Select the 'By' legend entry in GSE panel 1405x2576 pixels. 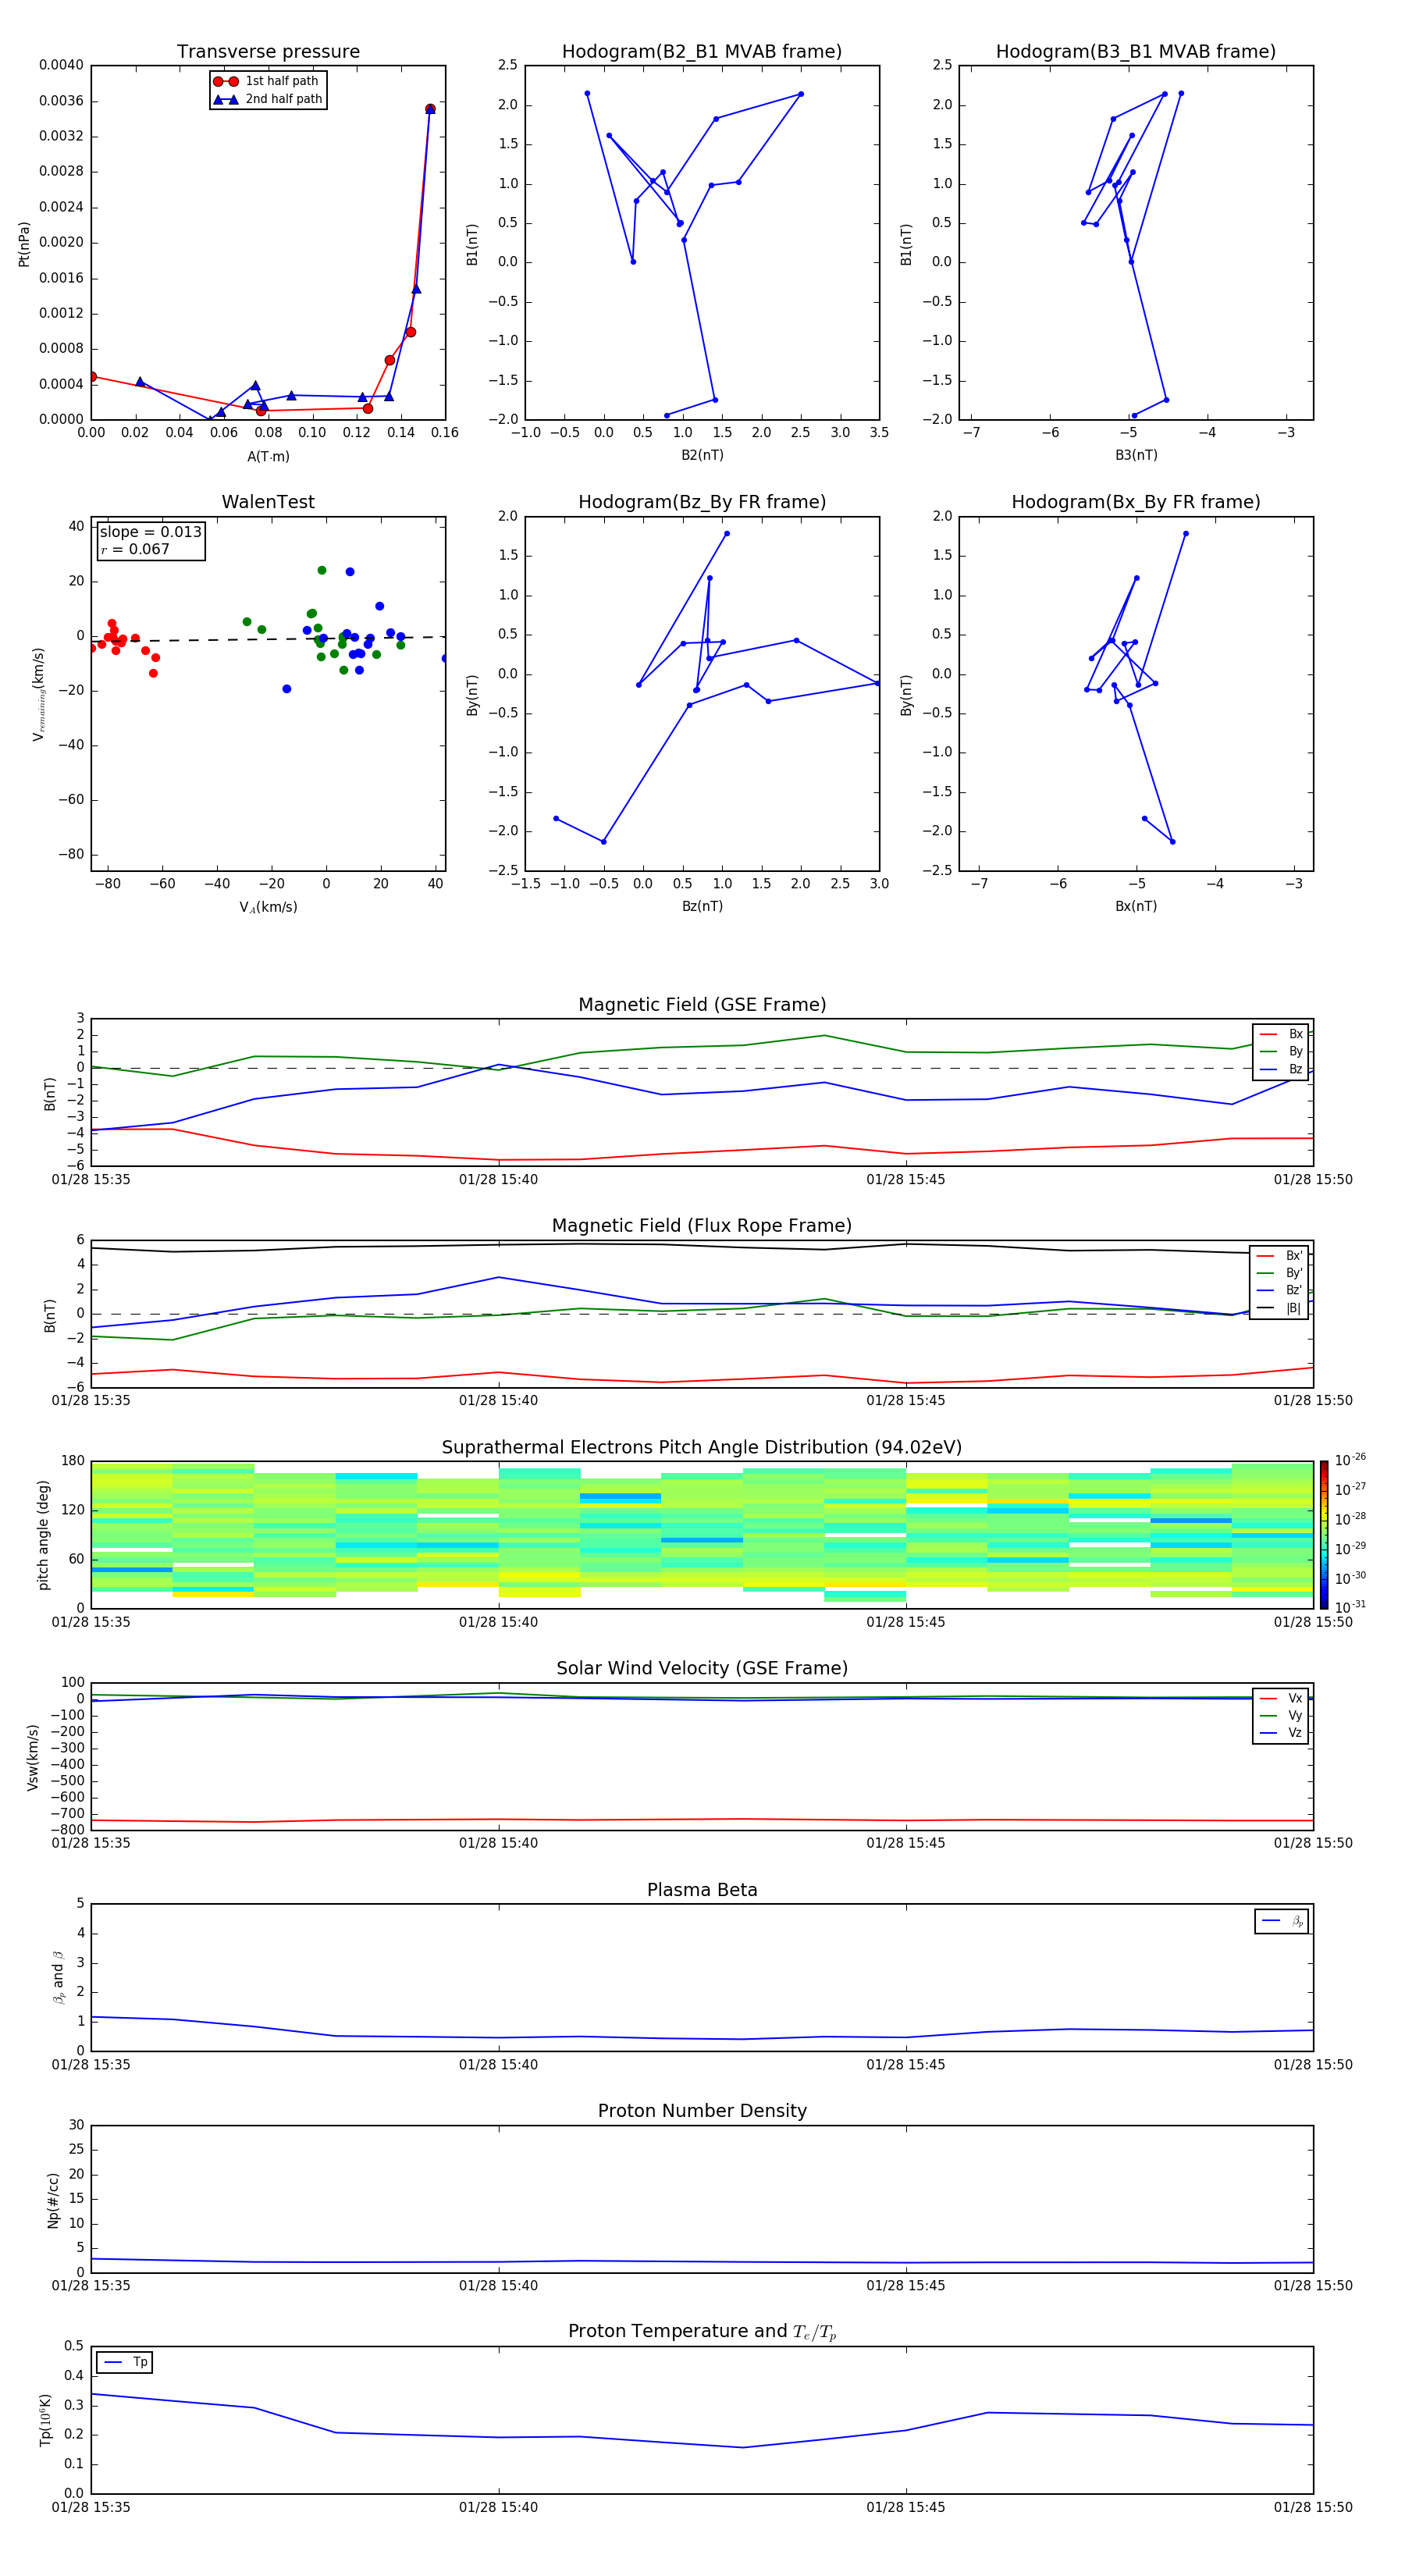point(1281,1051)
